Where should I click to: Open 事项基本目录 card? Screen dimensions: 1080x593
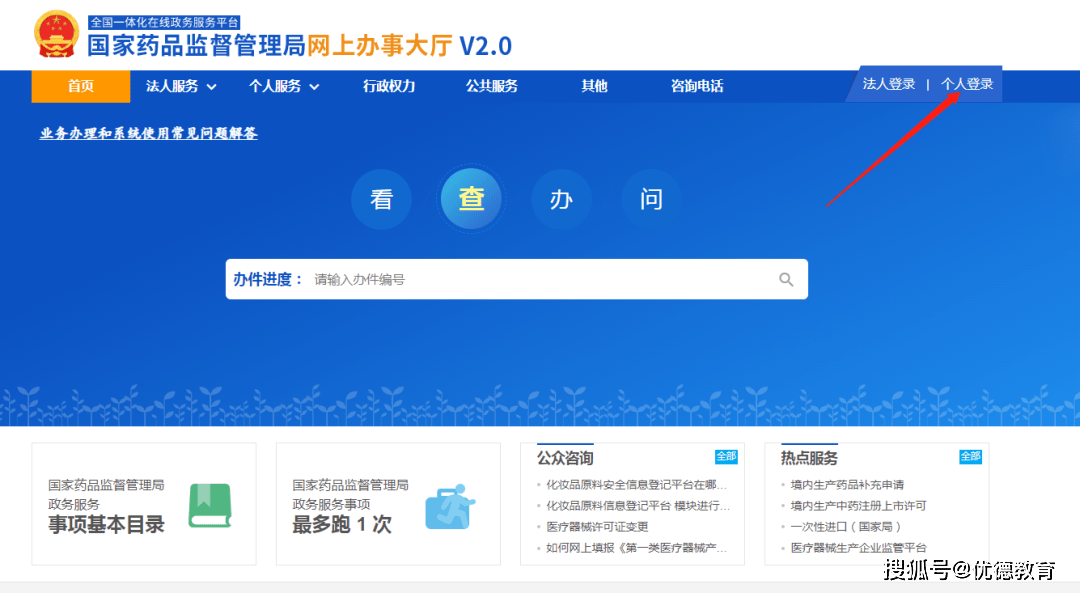click(x=144, y=504)
